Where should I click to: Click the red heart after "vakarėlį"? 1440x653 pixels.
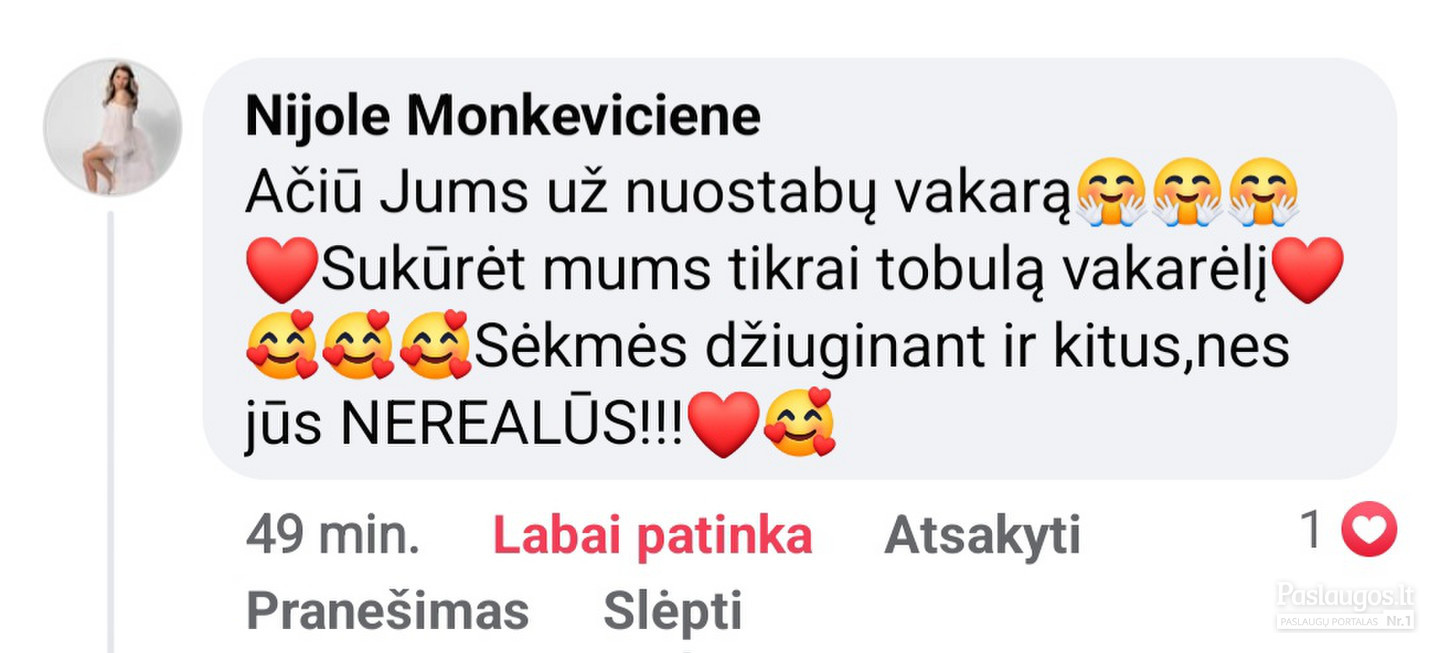pos(1308,271)
